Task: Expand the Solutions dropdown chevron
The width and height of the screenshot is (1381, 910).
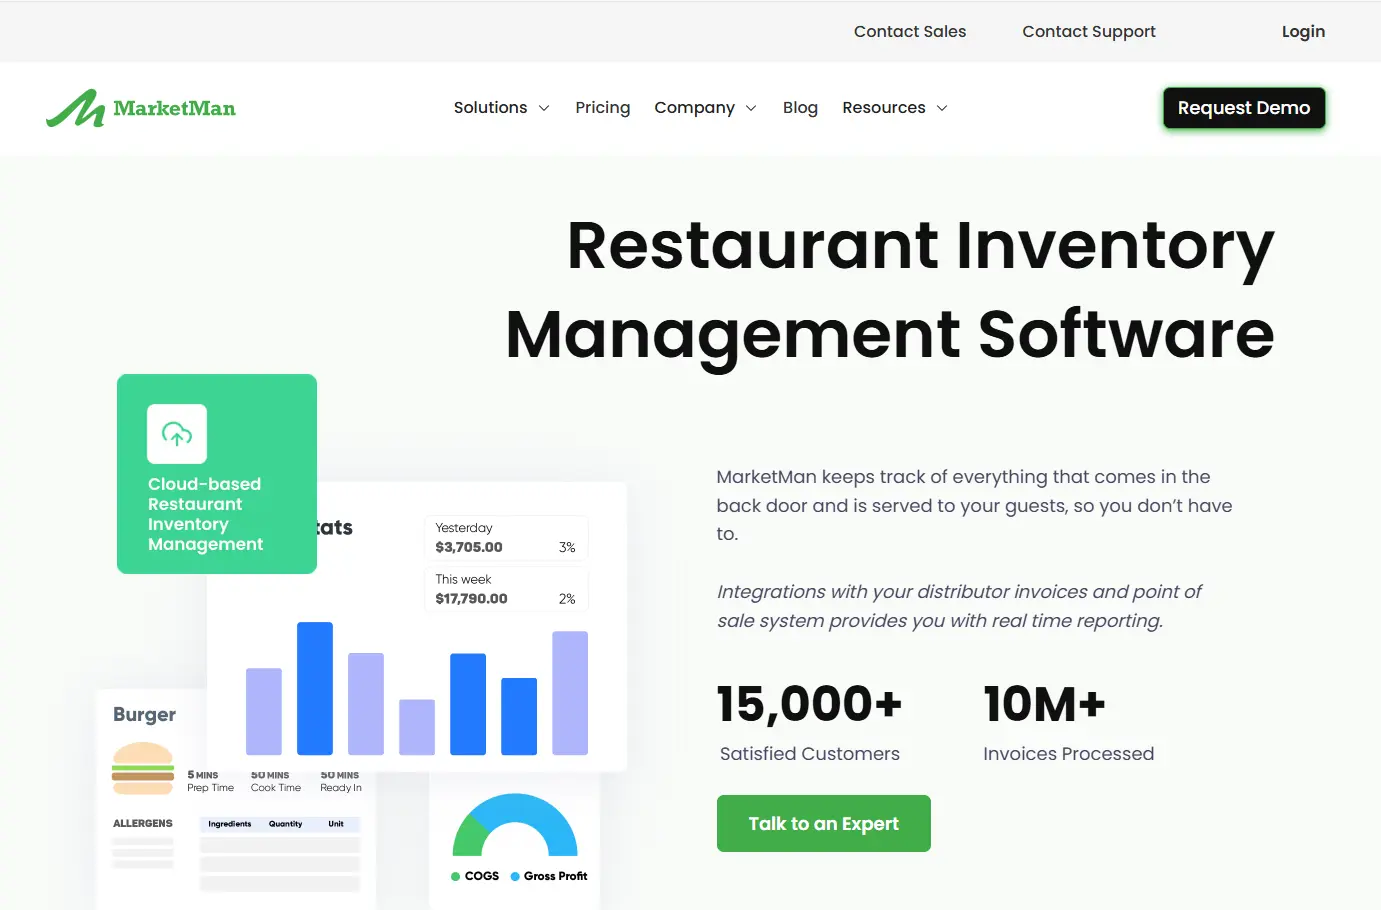Action: [x=544, y=108]
